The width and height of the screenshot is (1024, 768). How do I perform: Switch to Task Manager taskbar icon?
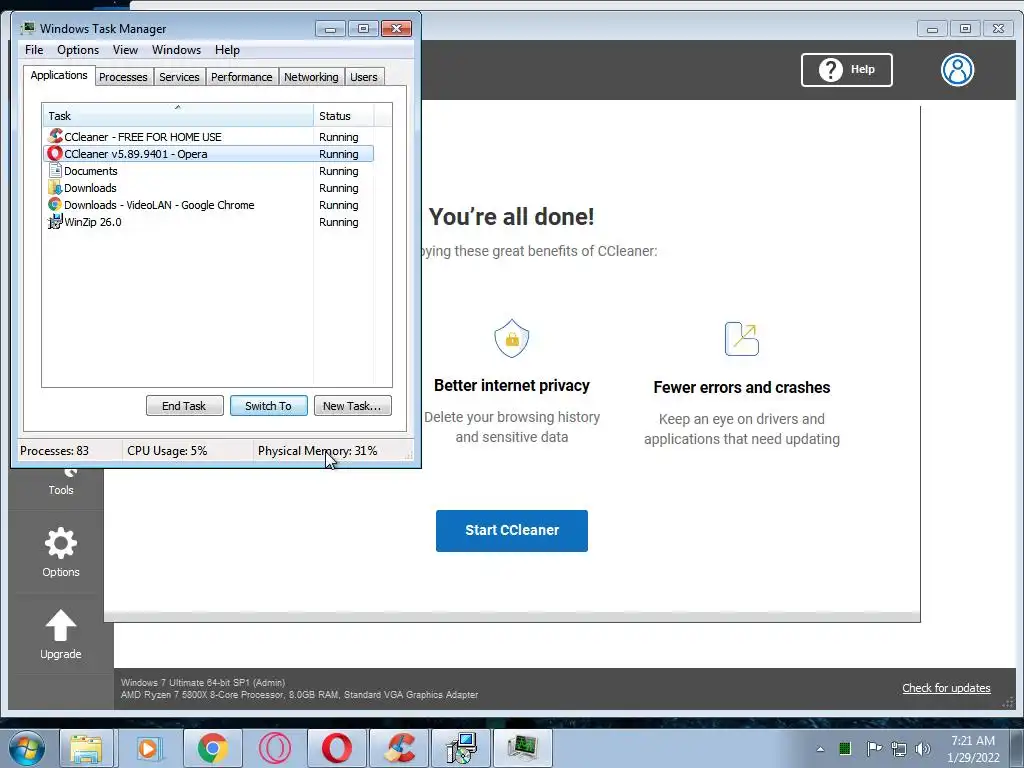pos(523,748)
